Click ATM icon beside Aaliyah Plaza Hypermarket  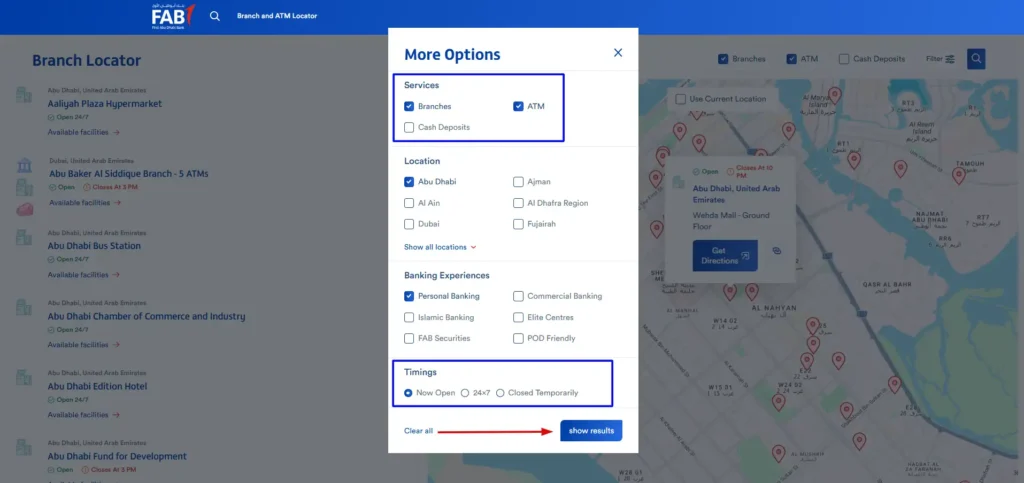[x=24, y=95]
